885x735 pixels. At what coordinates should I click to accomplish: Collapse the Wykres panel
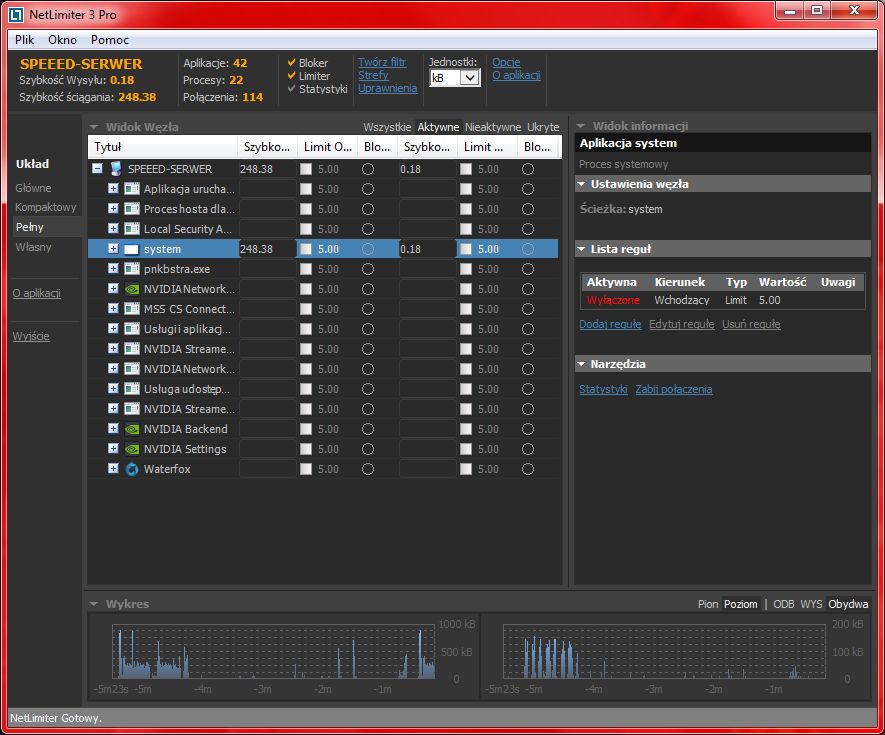tap(94, 604)
